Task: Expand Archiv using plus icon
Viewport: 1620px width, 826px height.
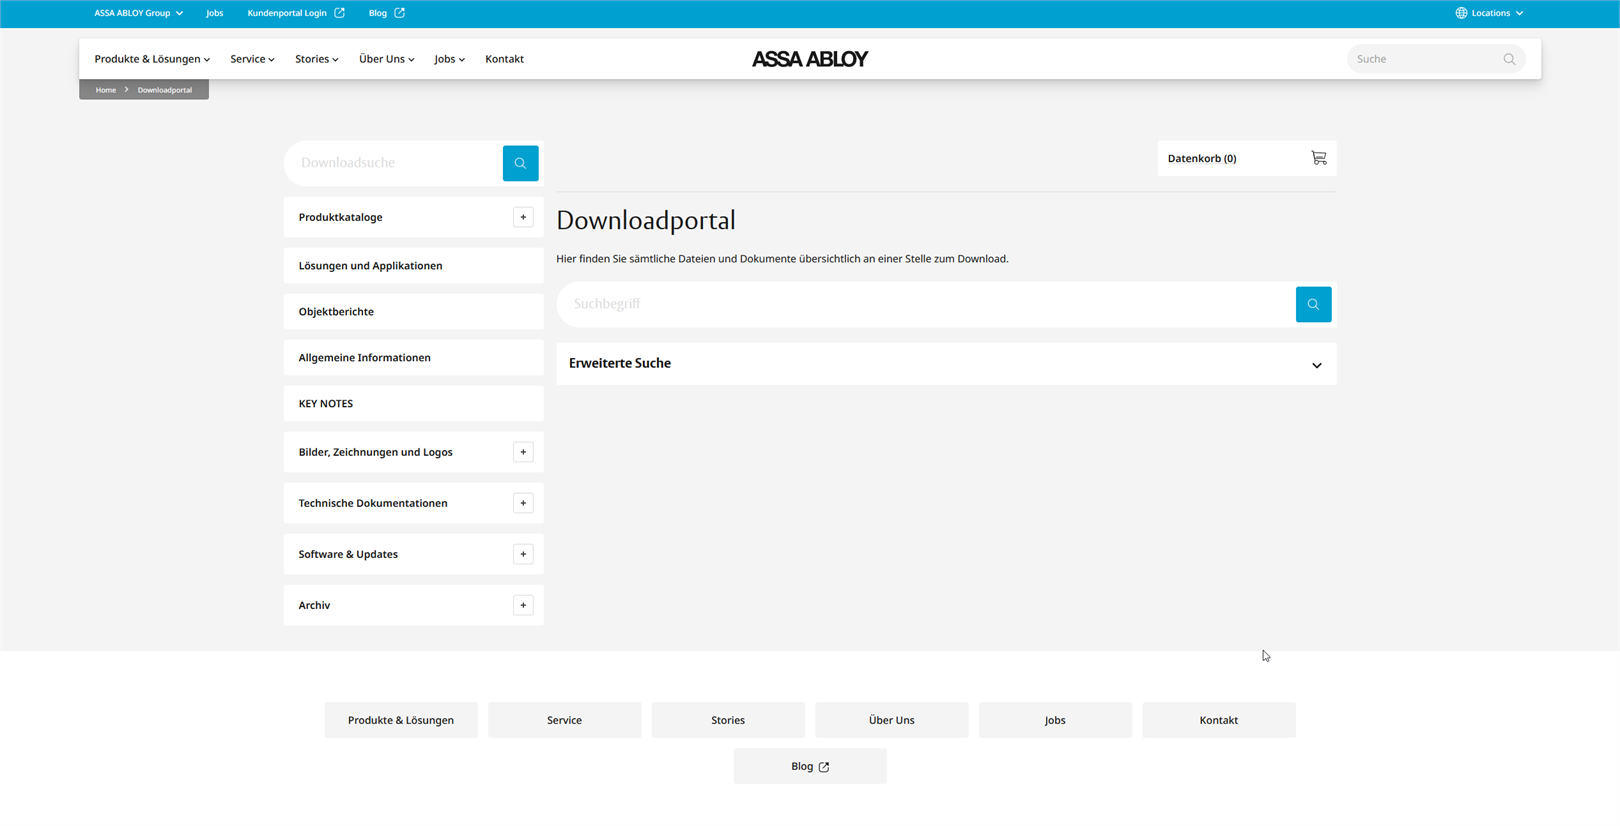Action: 523,605
